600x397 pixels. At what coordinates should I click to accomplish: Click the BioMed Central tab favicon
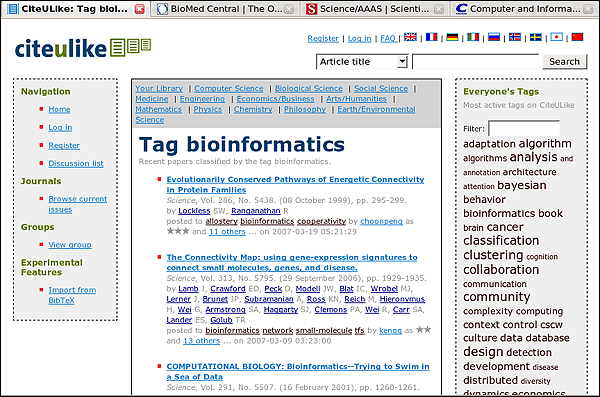pyautogui.click(x=162, y=9)
